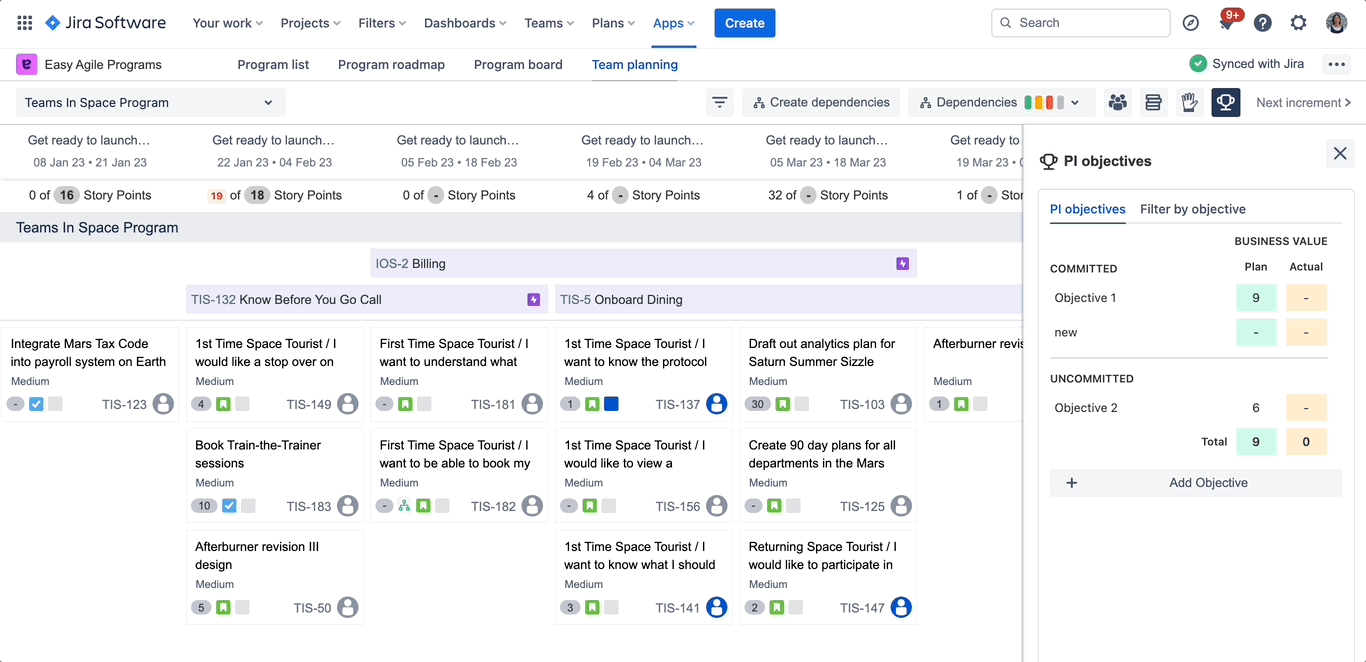Click the stacked cards backlog icon
The width and height of the screenshot is (1366, 662).
(1153, 102)
